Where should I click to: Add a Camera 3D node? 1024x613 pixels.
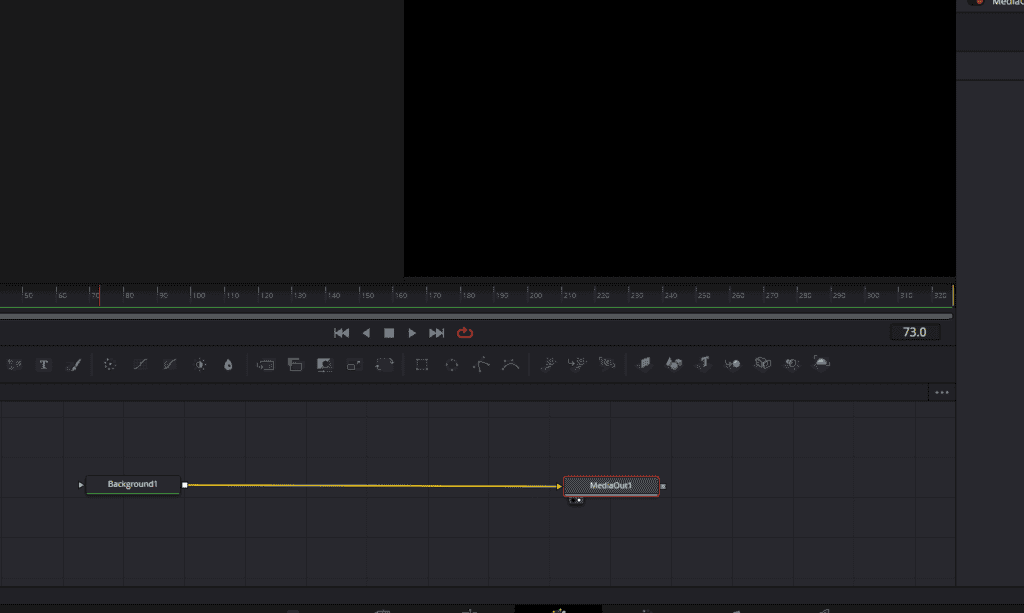(762, 363)
